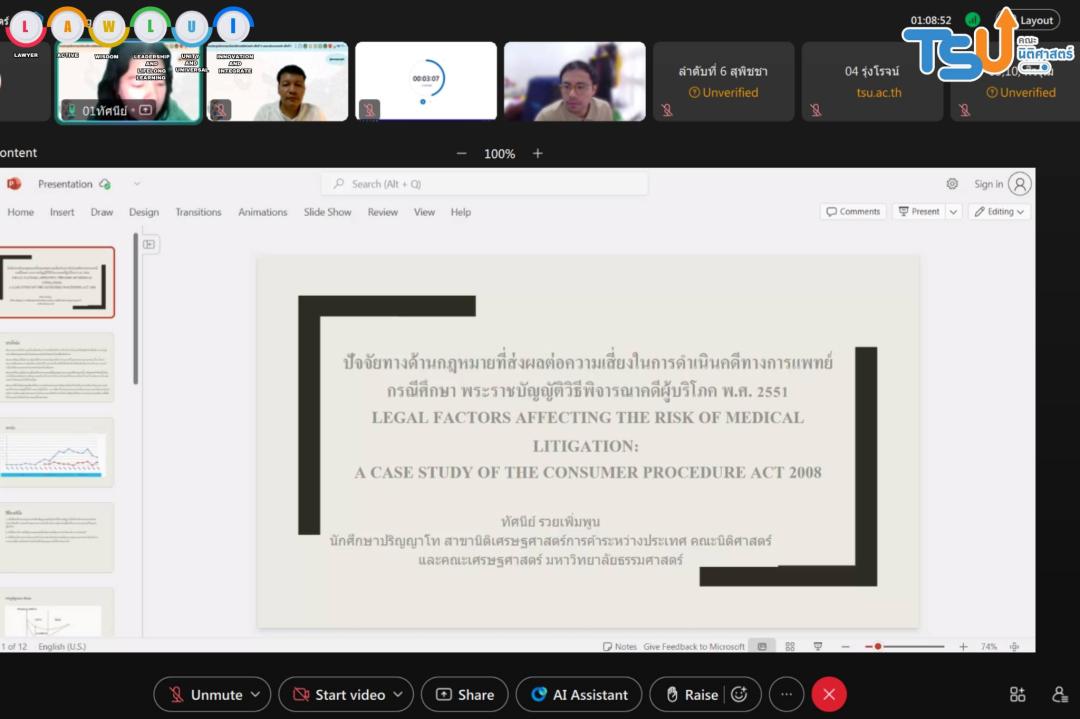
Task: Click the Share content button
Action: point(465,695)
